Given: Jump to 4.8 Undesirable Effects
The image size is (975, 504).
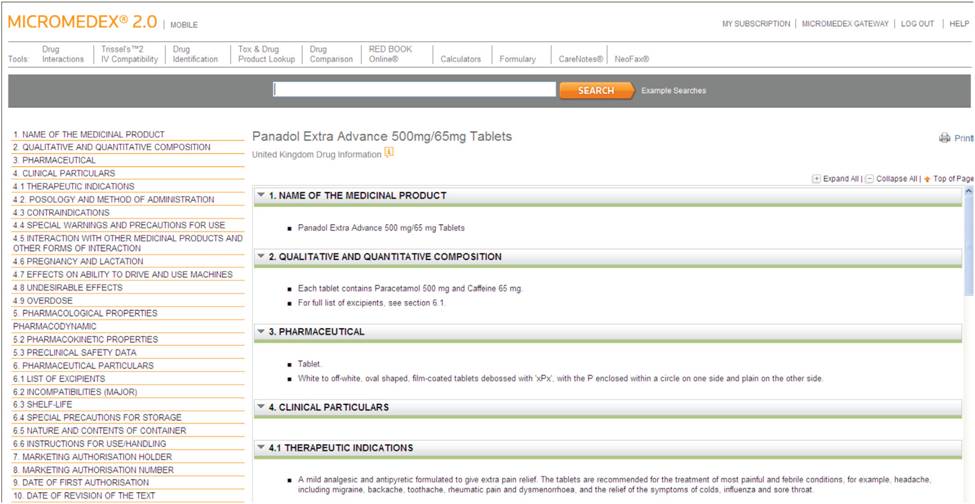Looking at the screenshot, I should pos(68,288).
